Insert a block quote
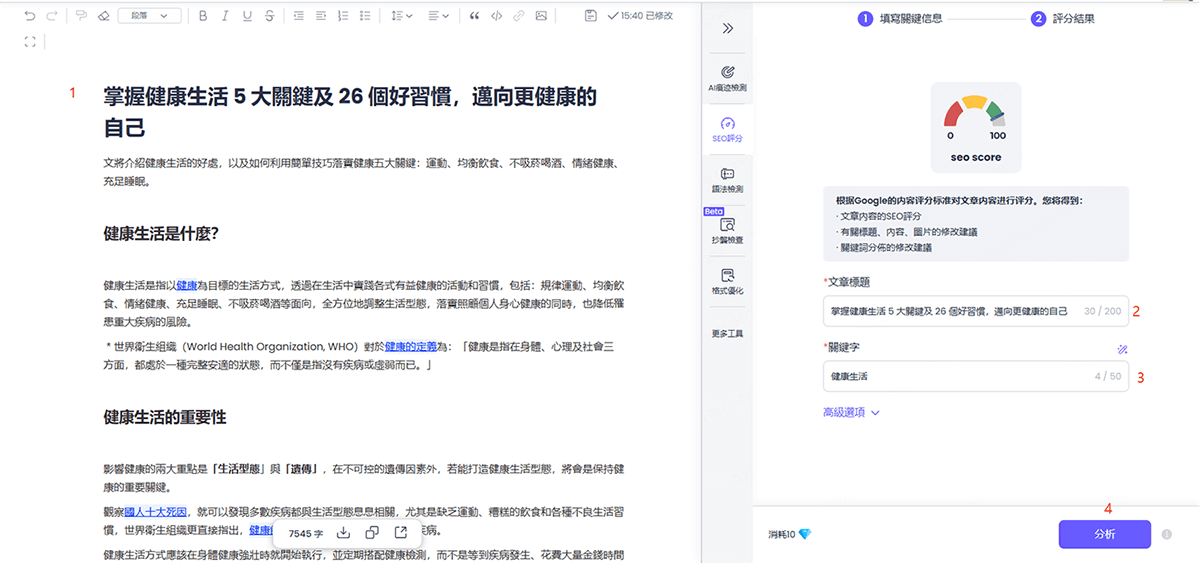This screenshot has width=1200, height=563. pos(475,16)
